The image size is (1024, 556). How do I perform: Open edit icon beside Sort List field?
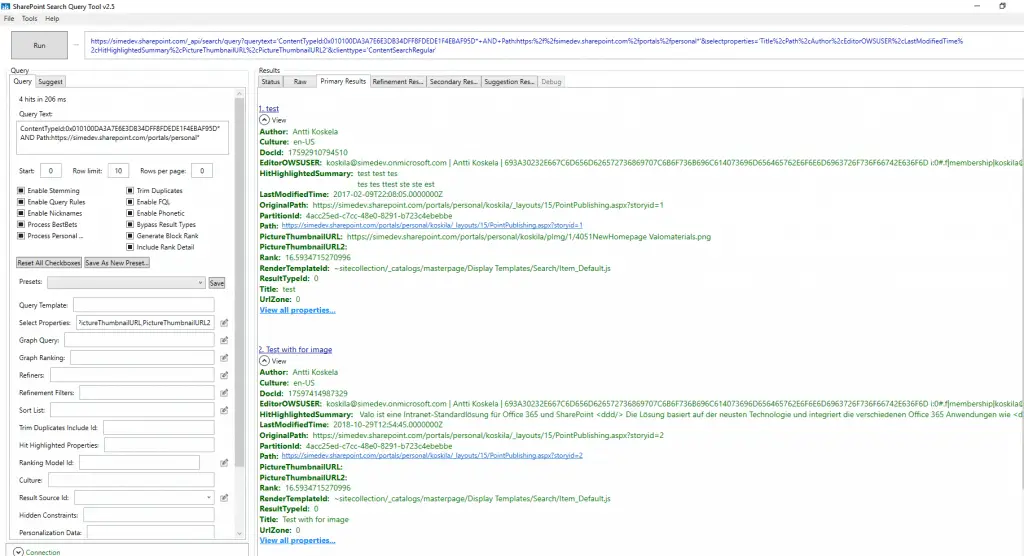[224, 410]
